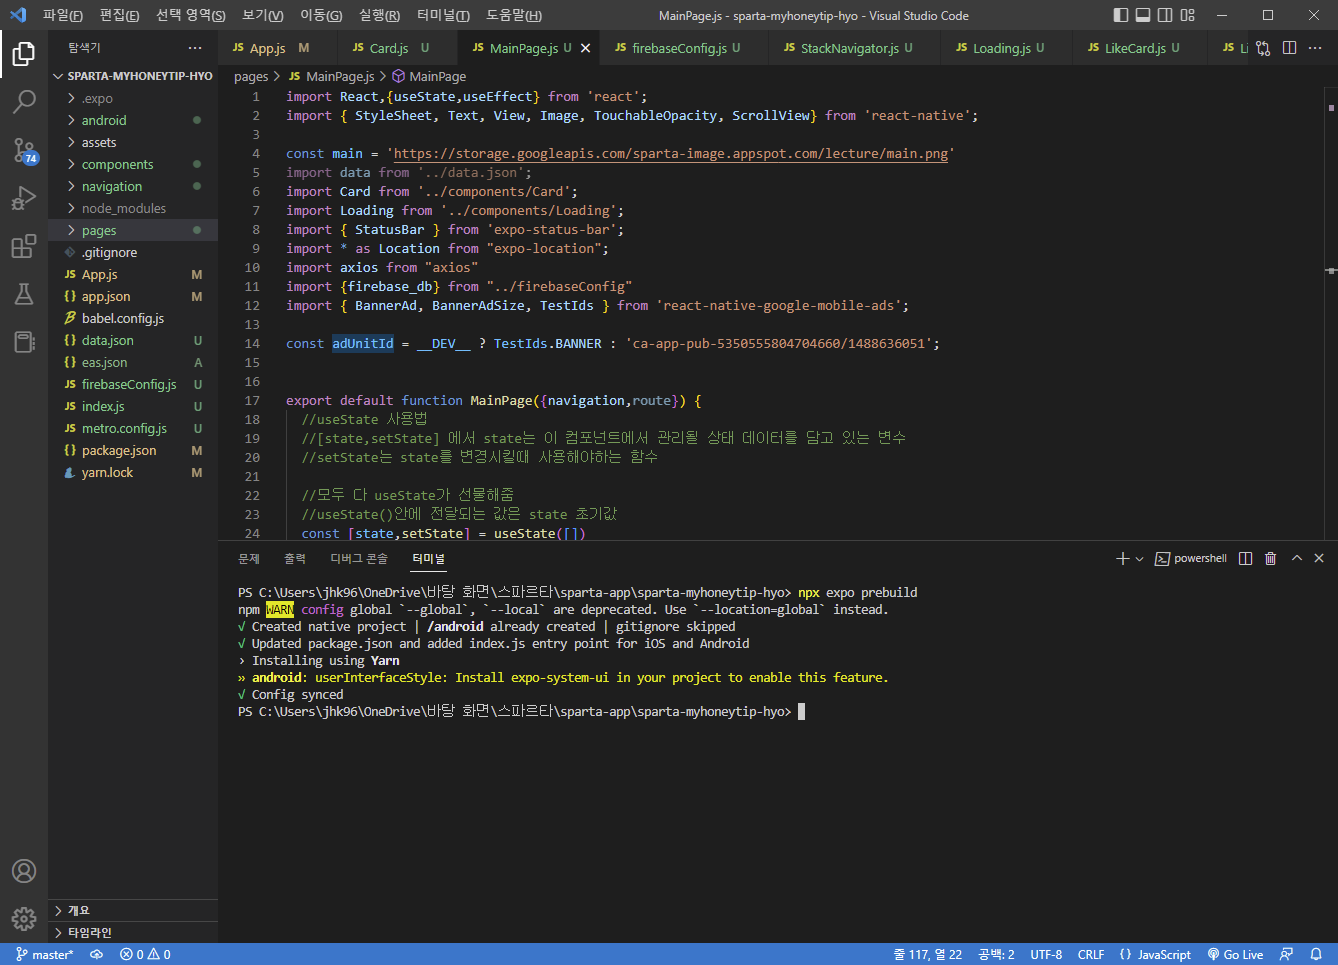Toggle the bottom panel visibility

(x=1143, y=15)
